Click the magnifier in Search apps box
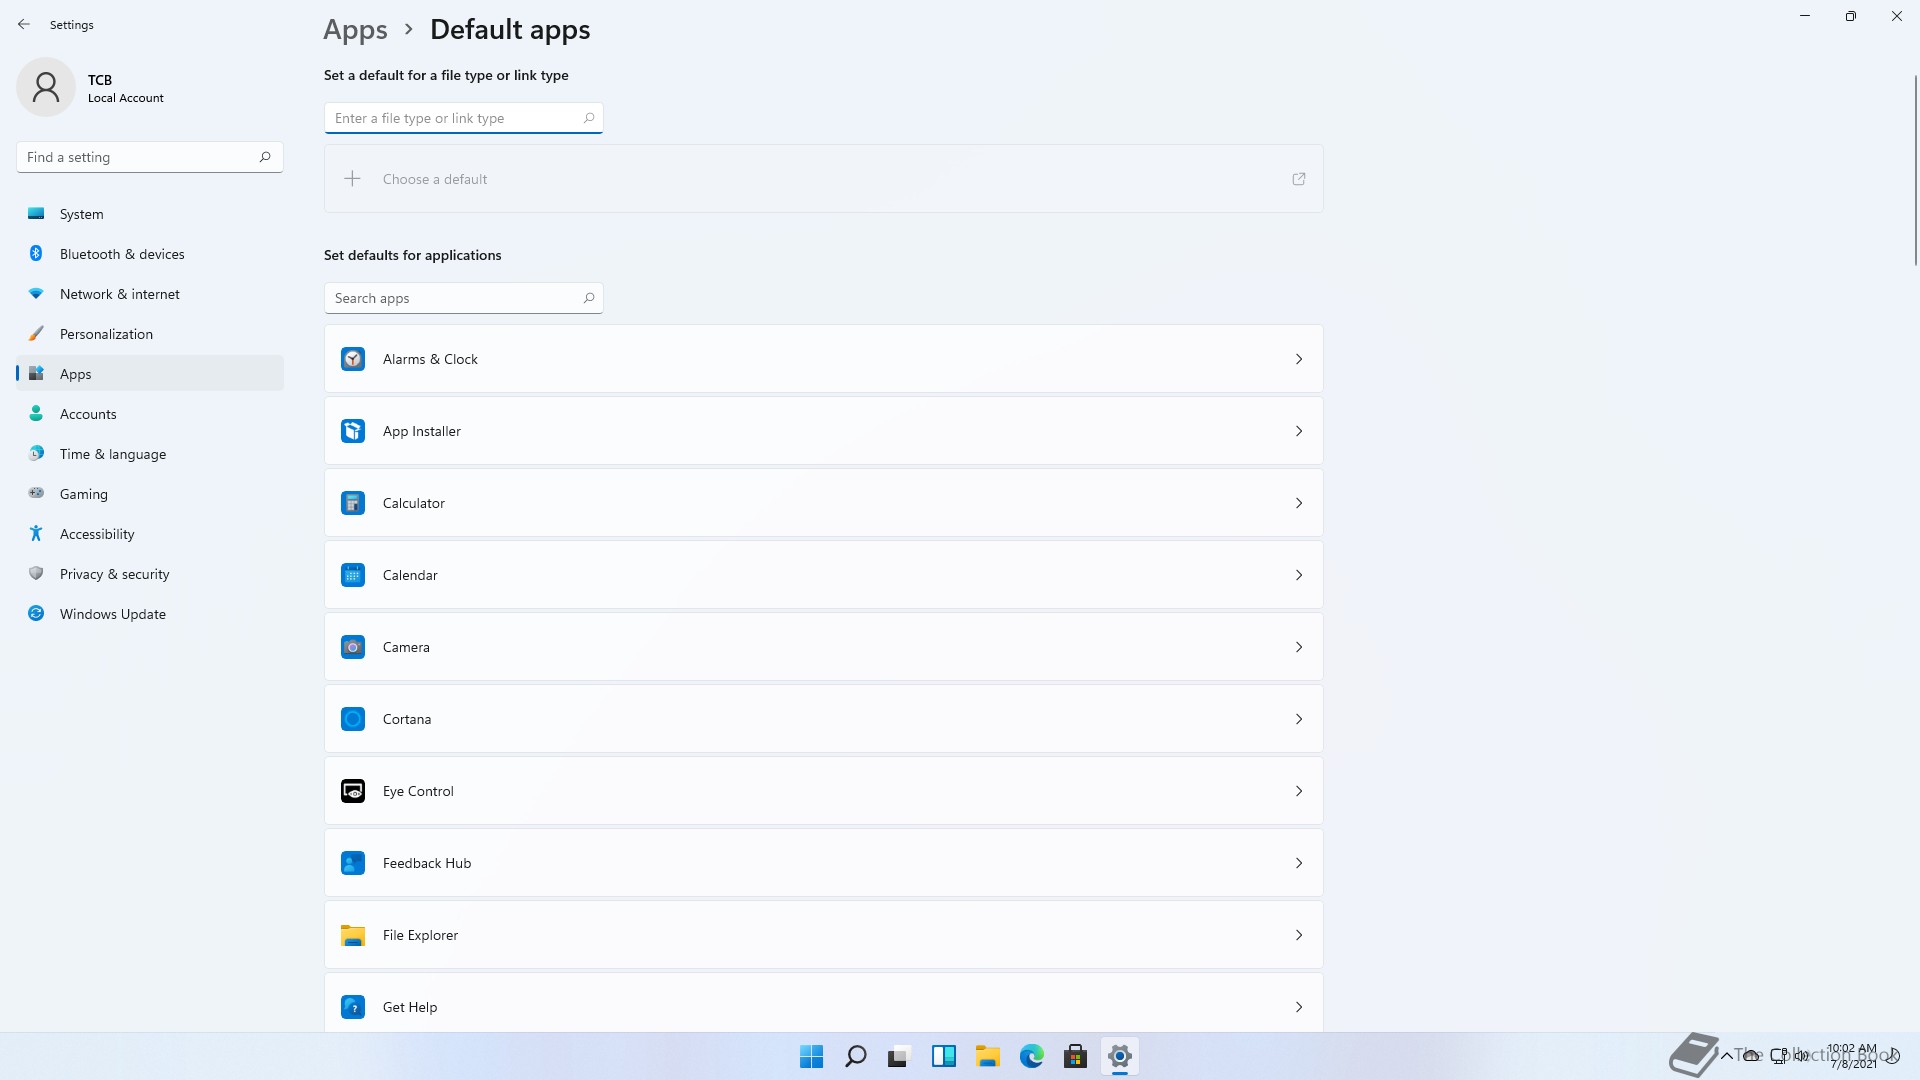Image resolution: width=1920 pixels, height=1080 pixels. tap(589, 298)
